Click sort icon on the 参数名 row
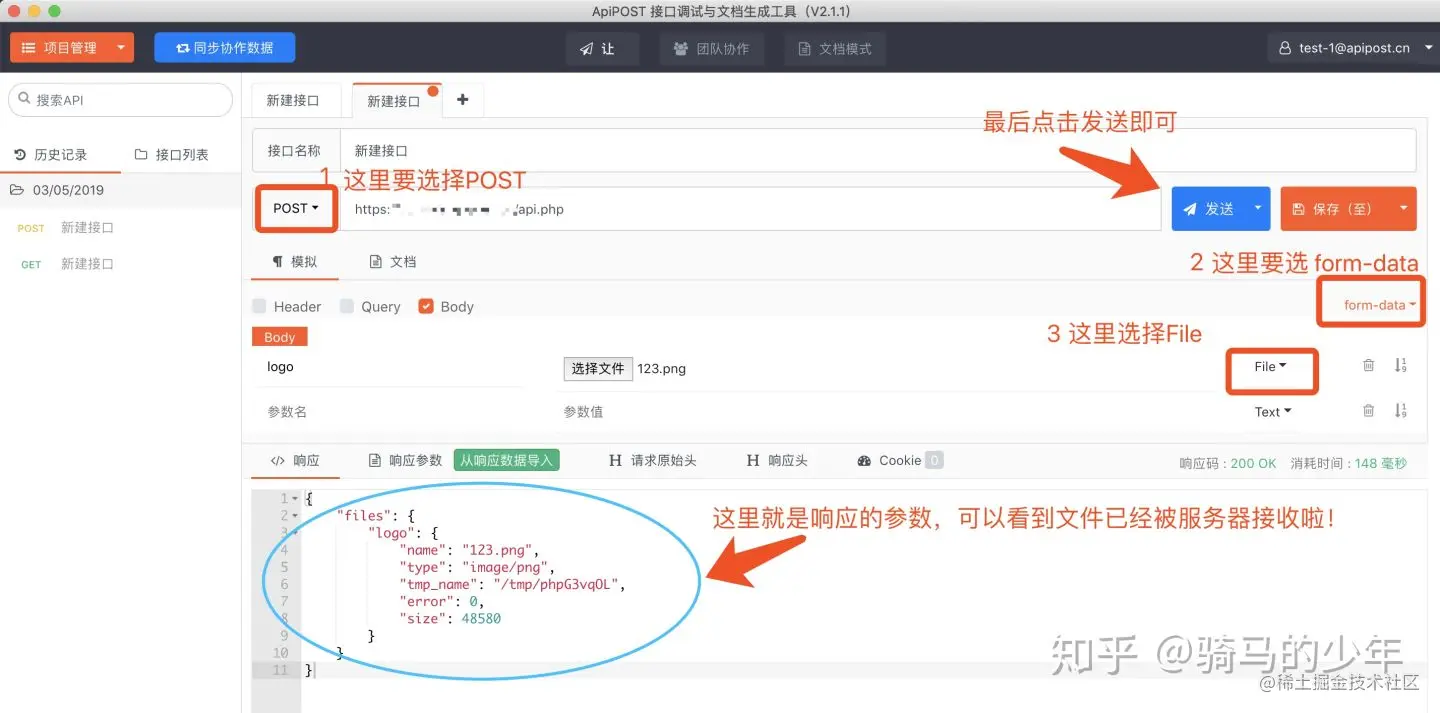Screen dimensions: 1440x713 click(x=1401, y=411)
